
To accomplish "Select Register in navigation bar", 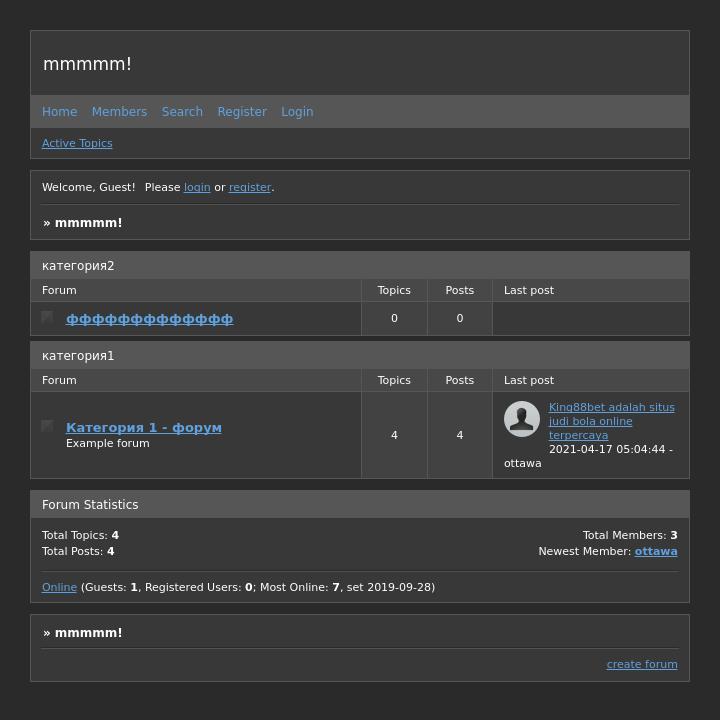I will (242, 112).
